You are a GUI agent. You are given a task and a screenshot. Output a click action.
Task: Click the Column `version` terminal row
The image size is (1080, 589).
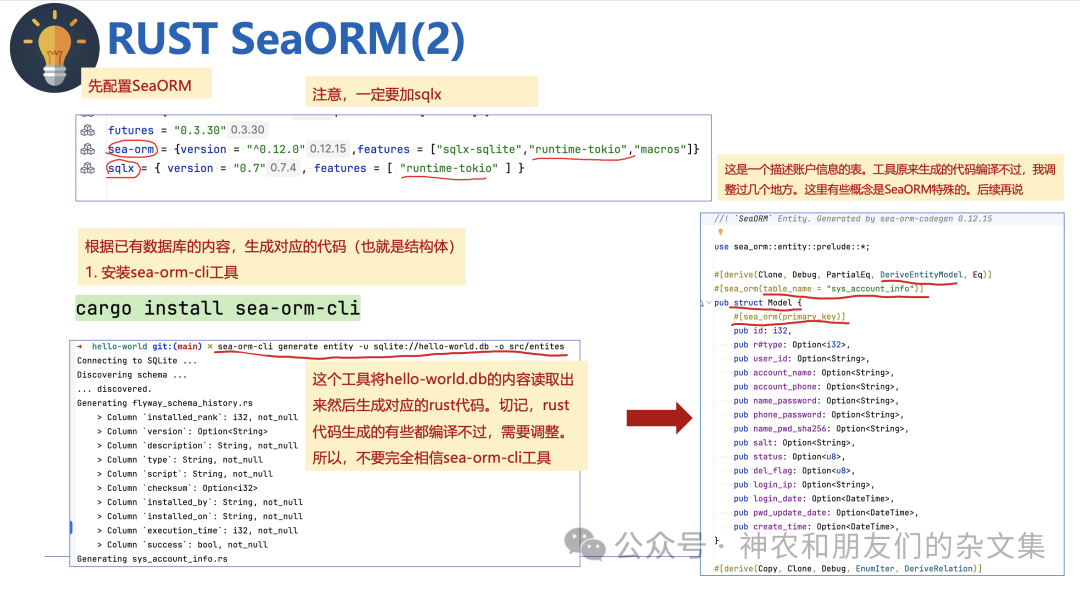pos(182,431)
